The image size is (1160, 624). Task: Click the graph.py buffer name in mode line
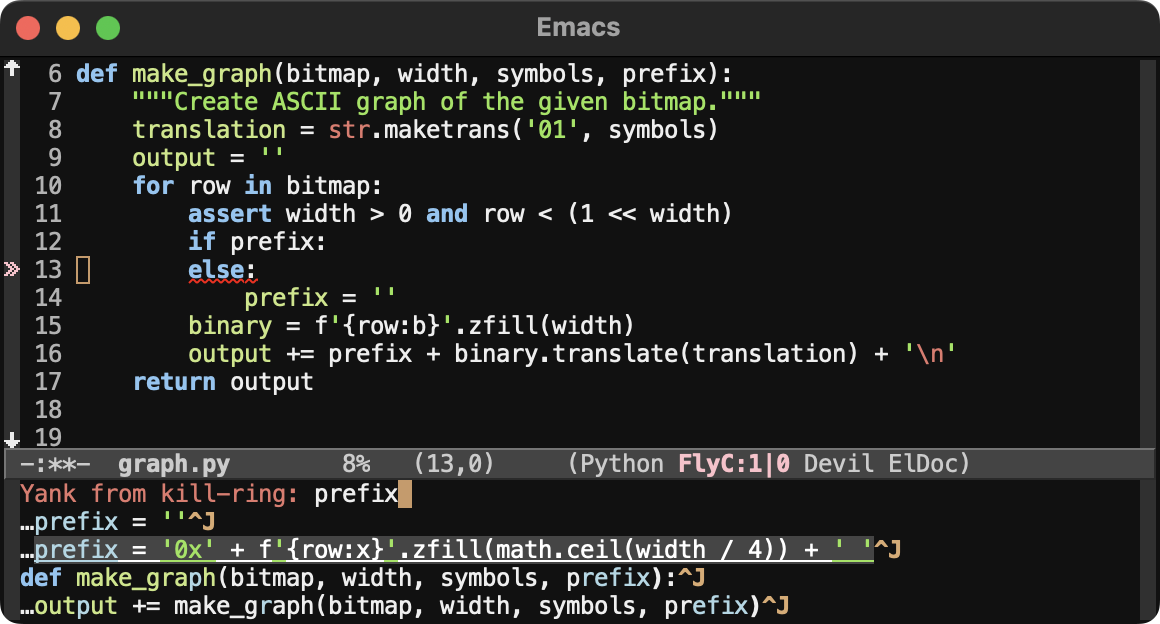click(173, 465)
